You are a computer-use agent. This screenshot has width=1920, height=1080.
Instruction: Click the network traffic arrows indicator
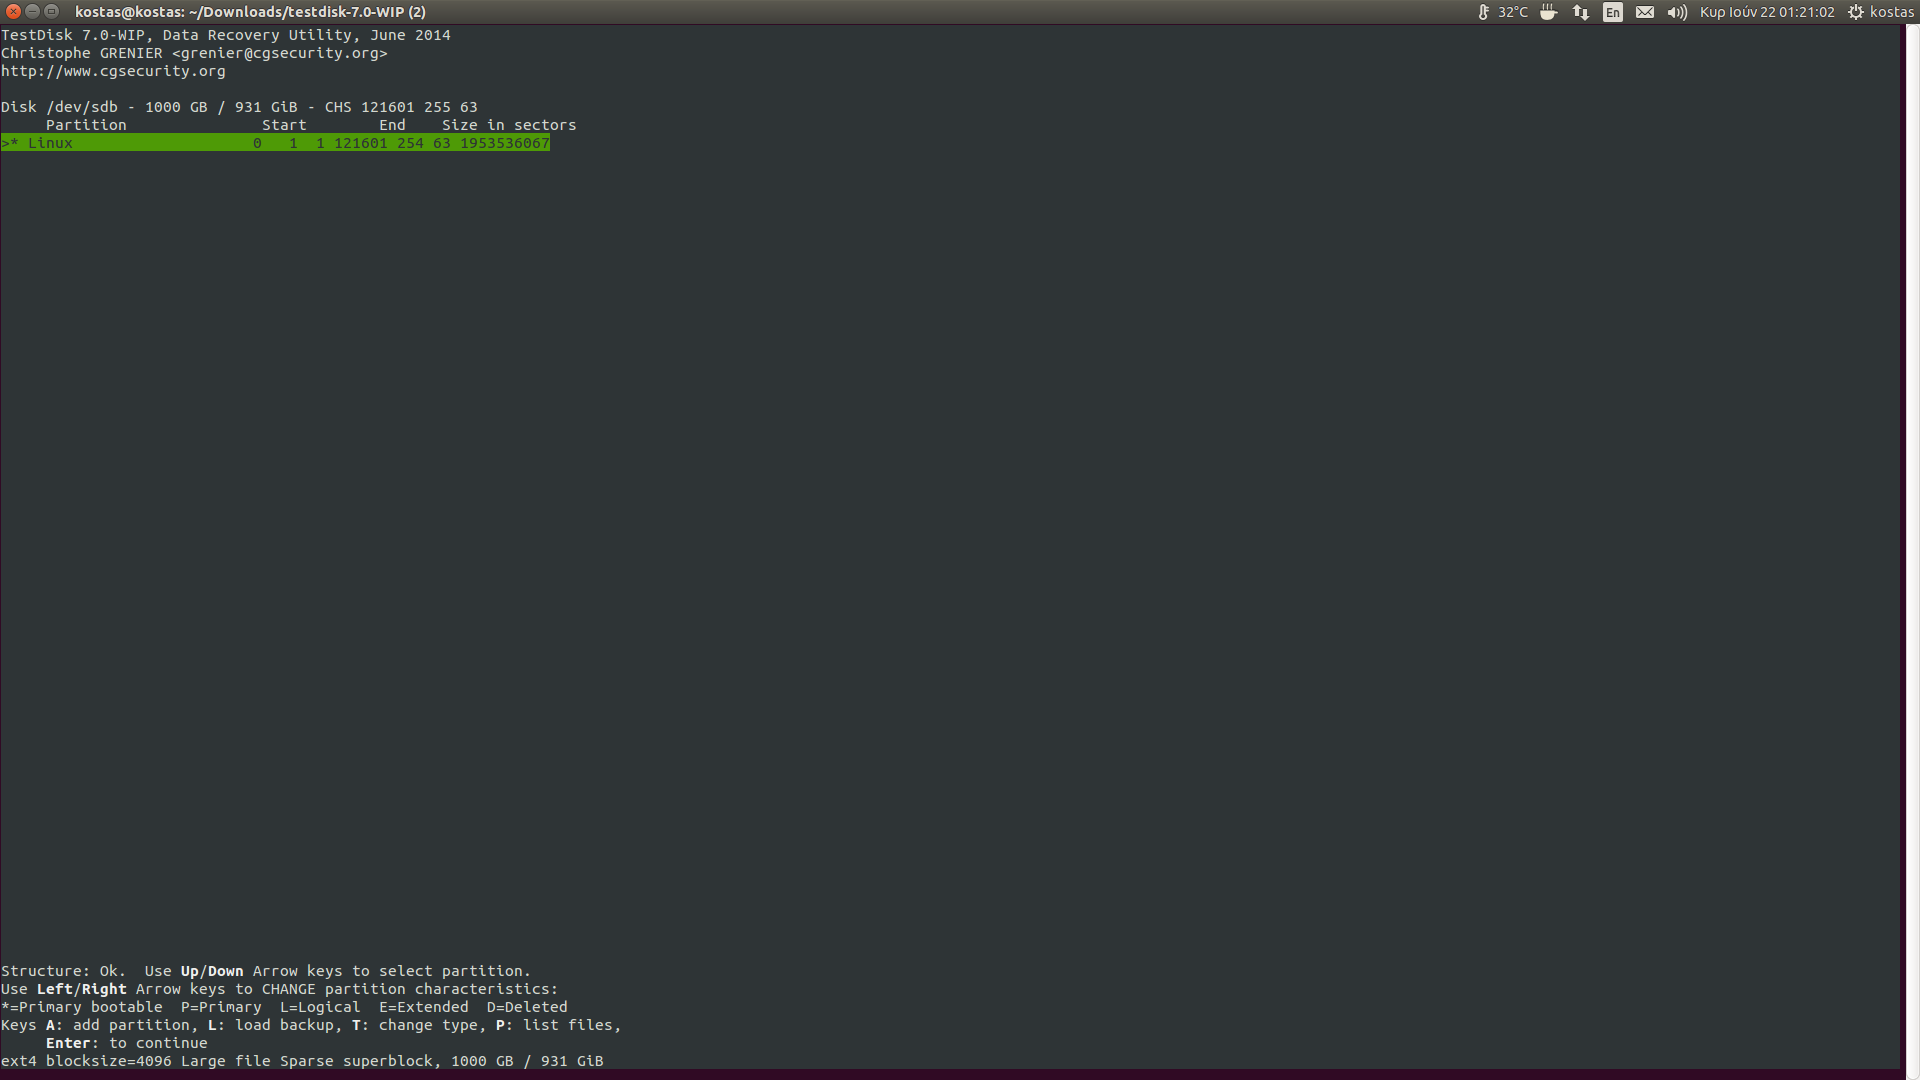click(1580, 11)
